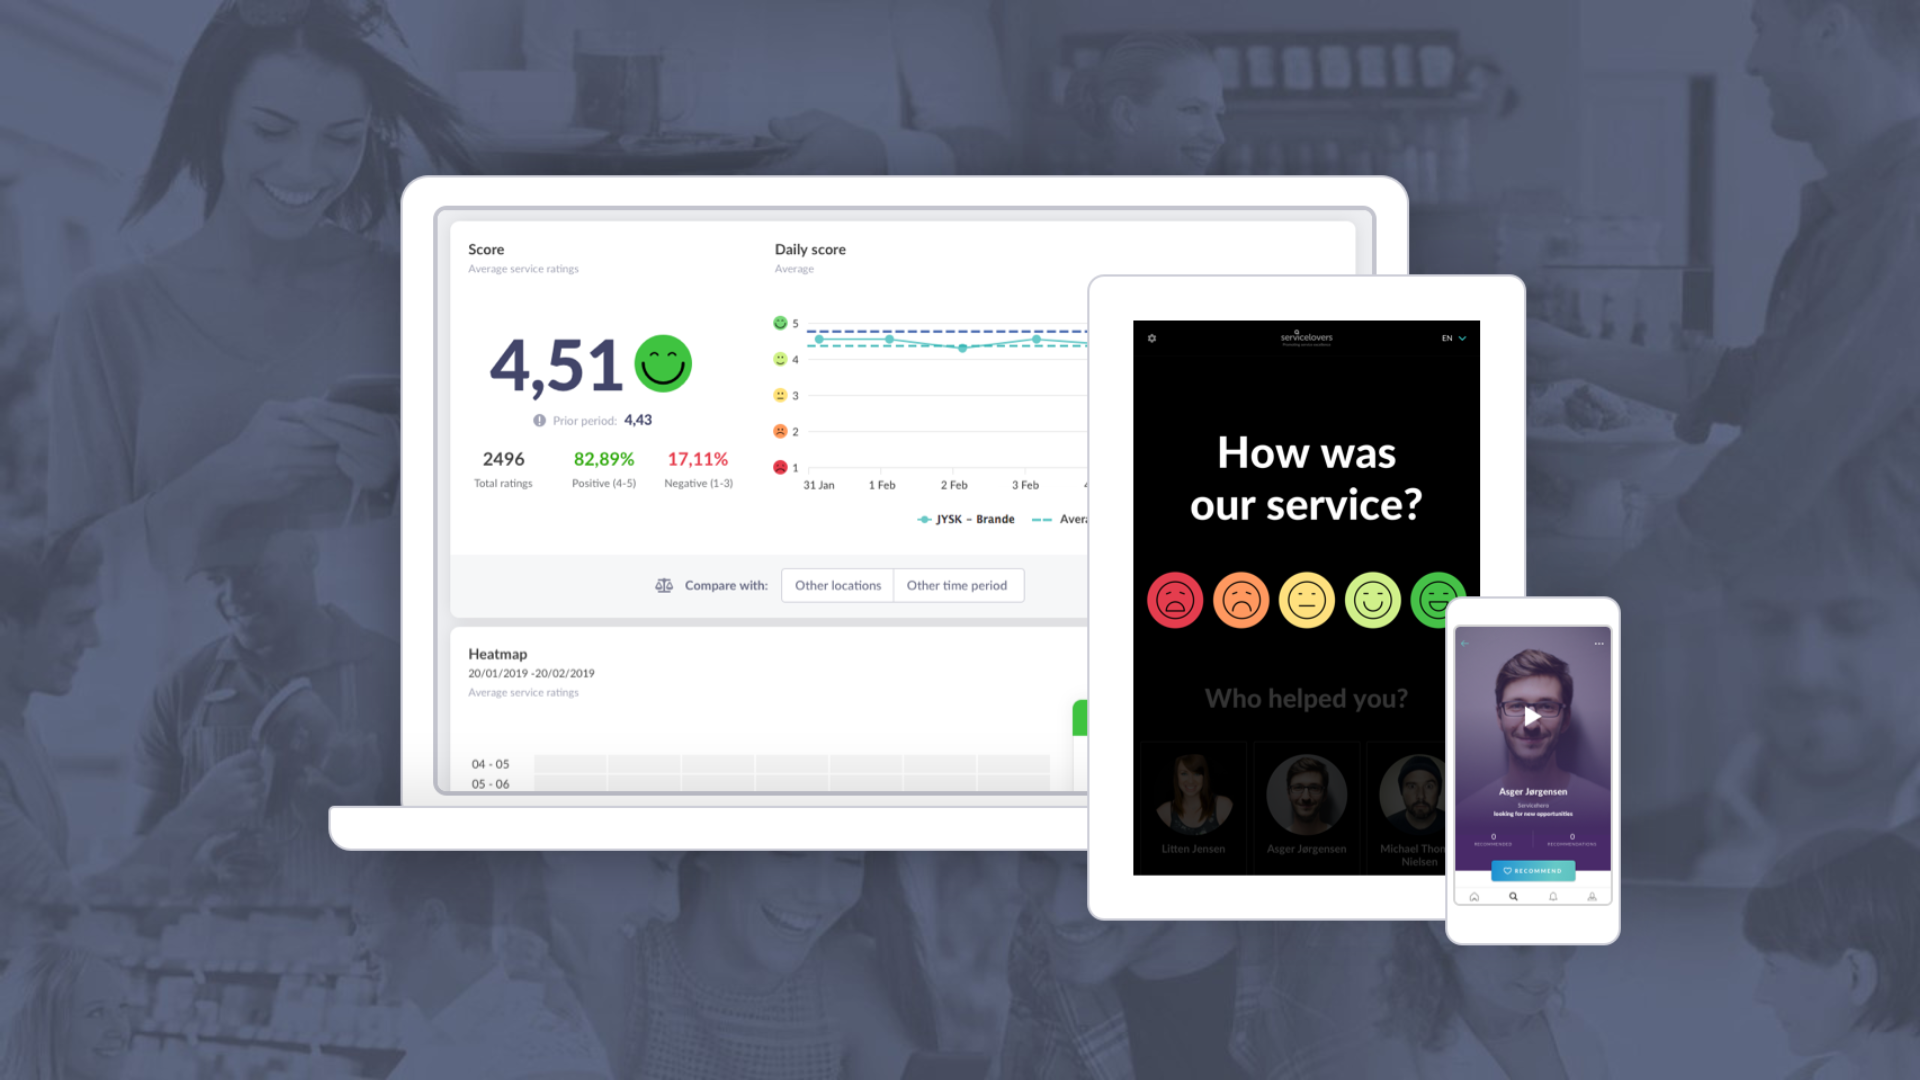Click the 'Other time period' compare button
1920x1080 pixels.
pyautogui.click(x=957, y=584)
